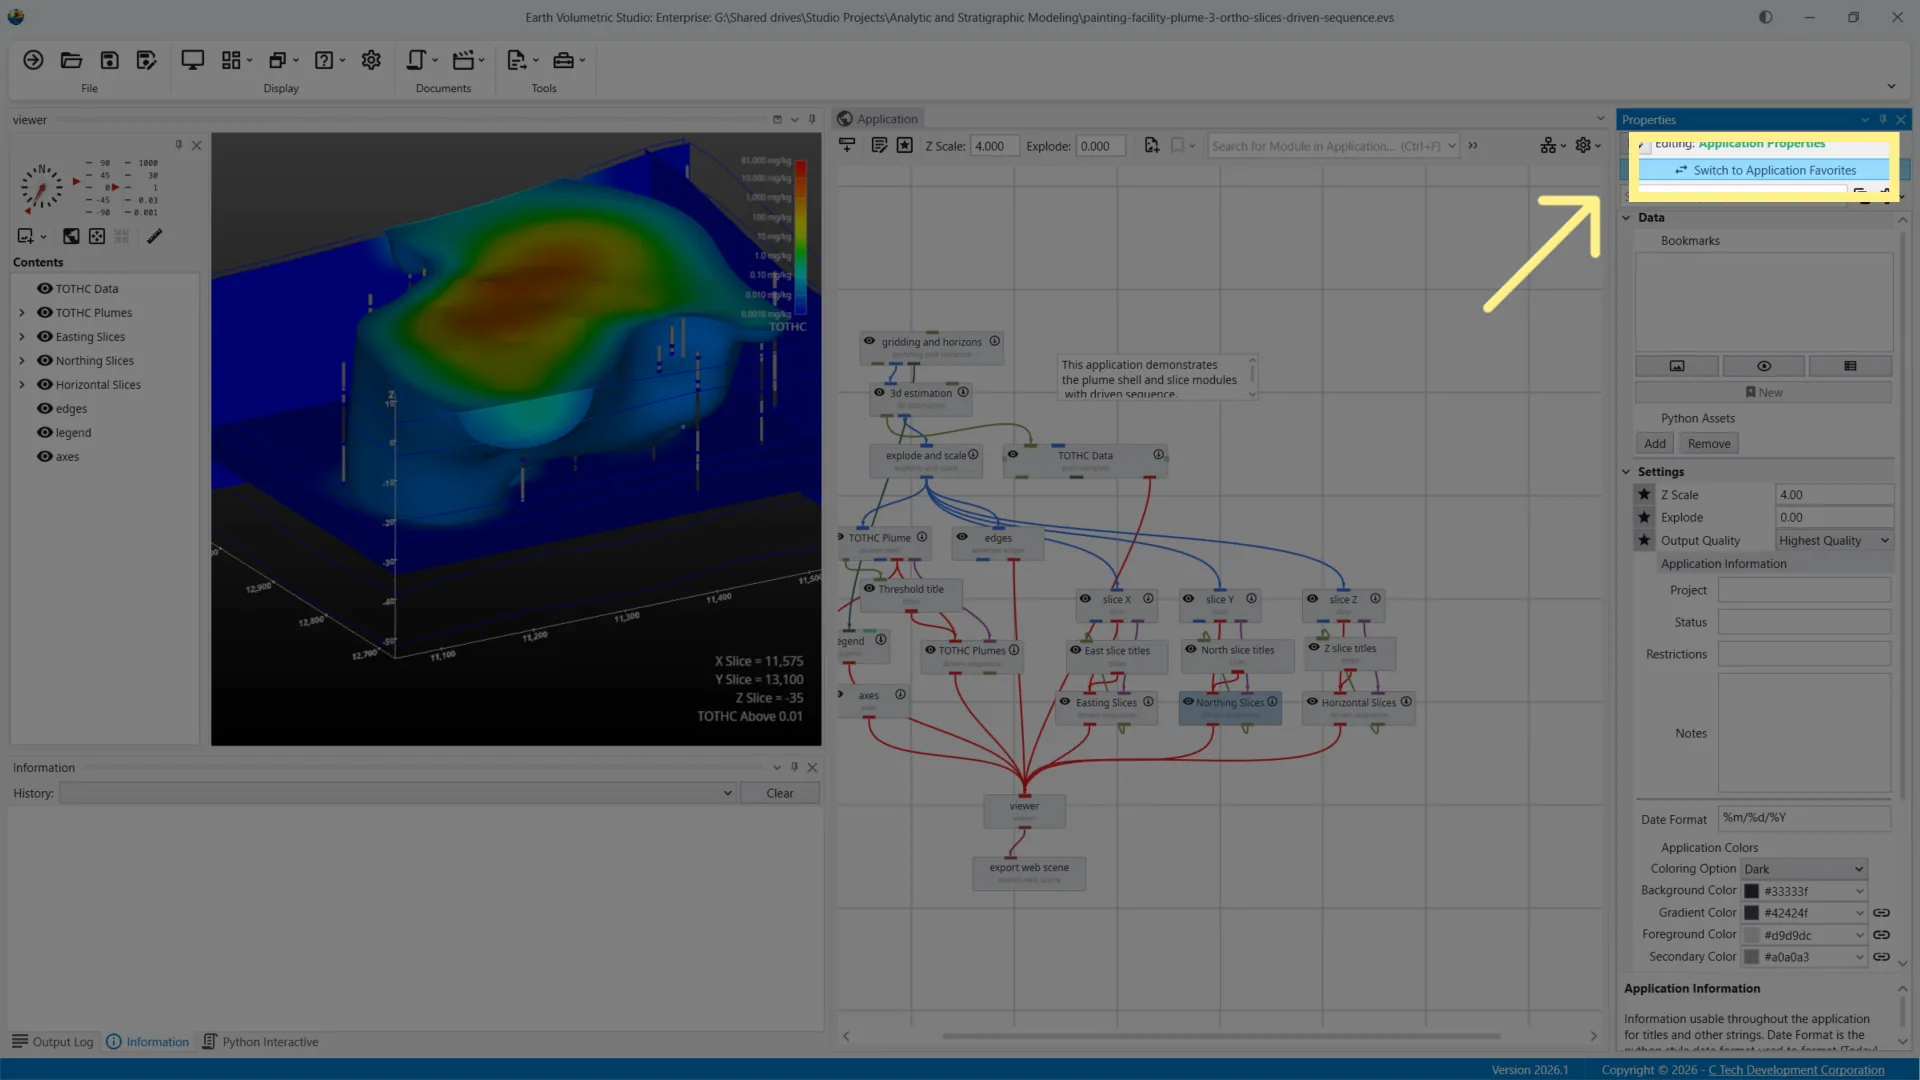The height and width of the screenshot is (1080, 1920).
Task: Toggle Z Scale favorite star
Action: tap(1644, 494)
